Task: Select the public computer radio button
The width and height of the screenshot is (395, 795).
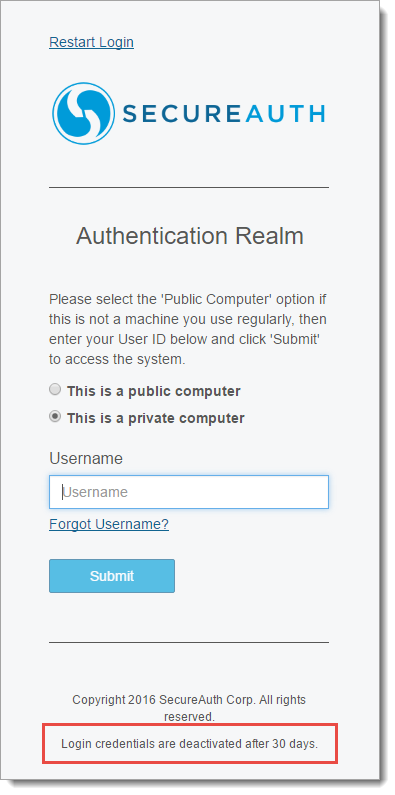Action: (55, 390)
